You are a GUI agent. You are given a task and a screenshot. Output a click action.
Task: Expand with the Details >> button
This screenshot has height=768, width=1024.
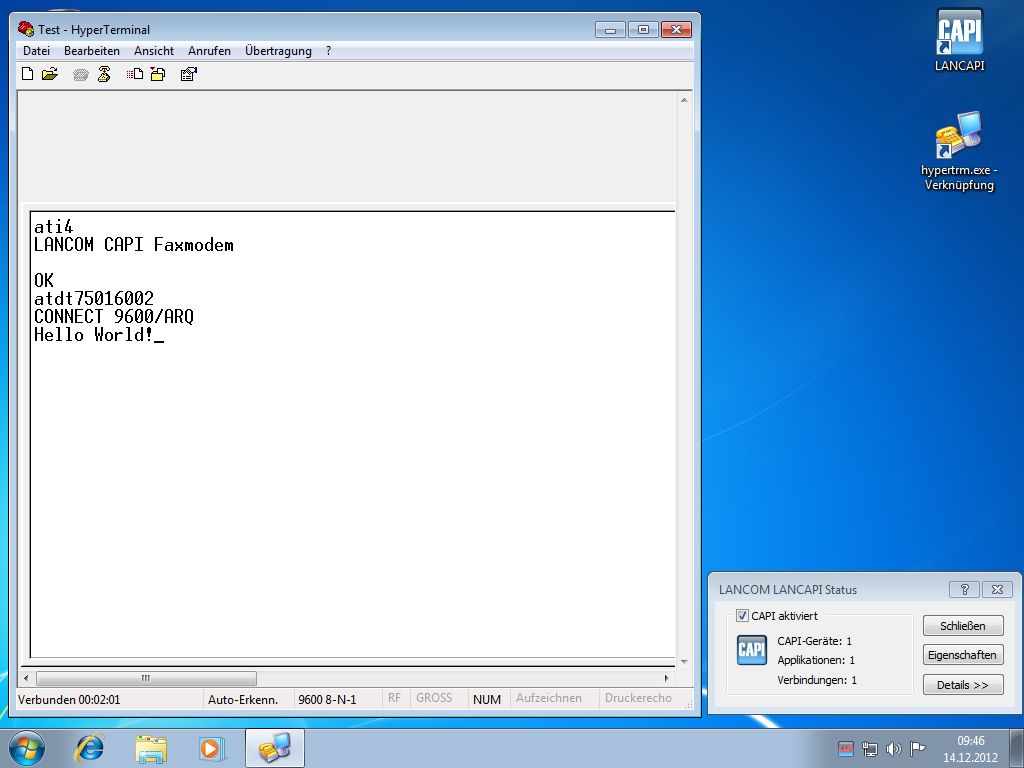click(x=963, y=684)
